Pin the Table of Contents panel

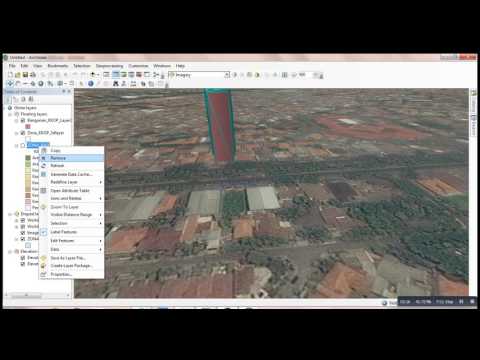pos(64,91)
